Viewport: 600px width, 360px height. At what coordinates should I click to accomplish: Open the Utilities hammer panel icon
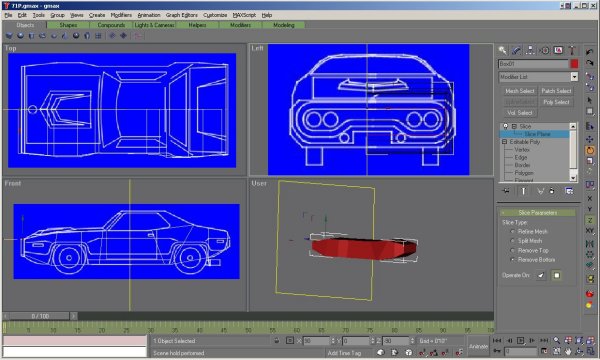[572, 50]
